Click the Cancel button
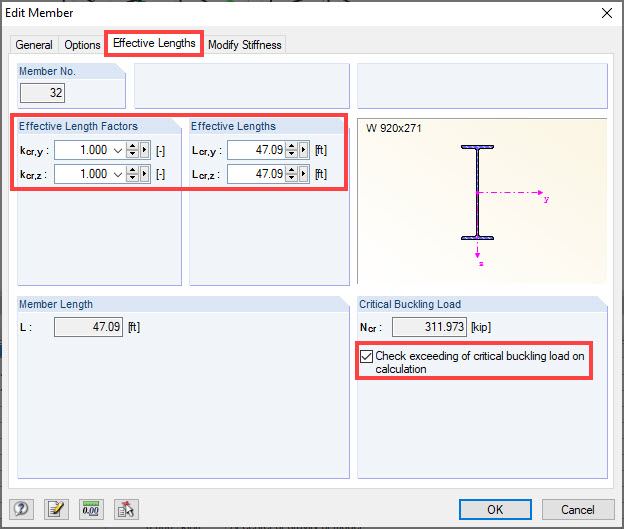The width and height of the screenshot is (624, 529). click(578, 509)
